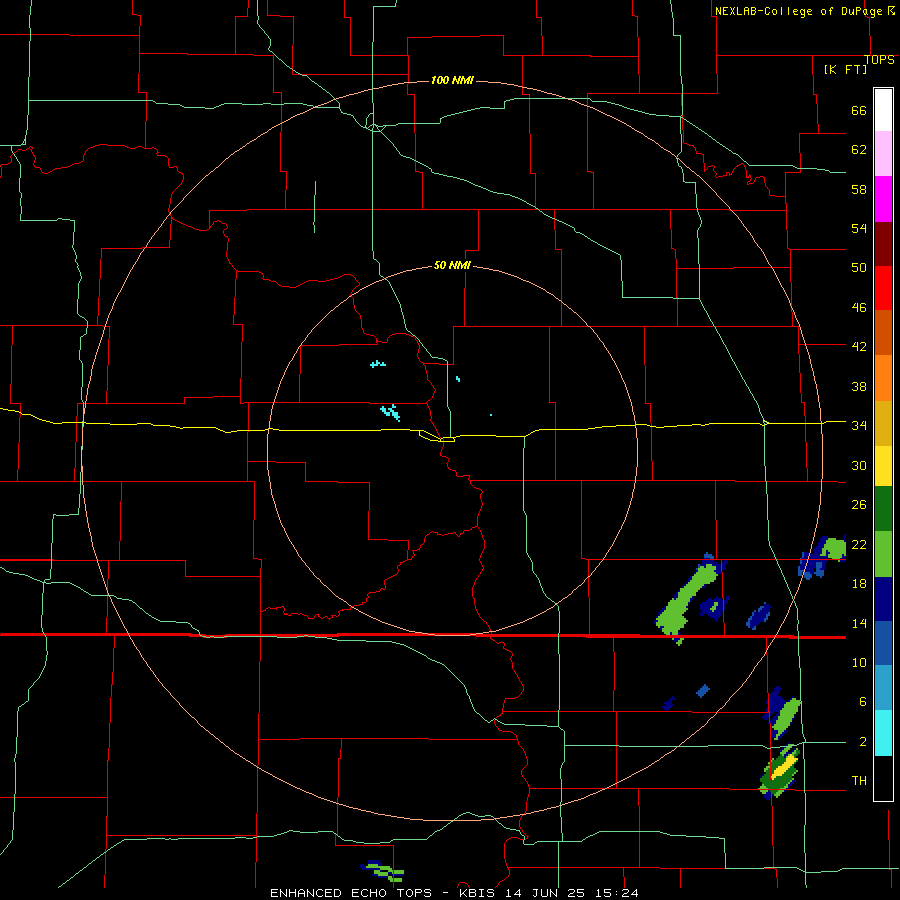Image resolution: width=900 pixels, height=900 pixels.
Task: Click the 50 NMI range ring label
Action: click(x=452, y=265)
